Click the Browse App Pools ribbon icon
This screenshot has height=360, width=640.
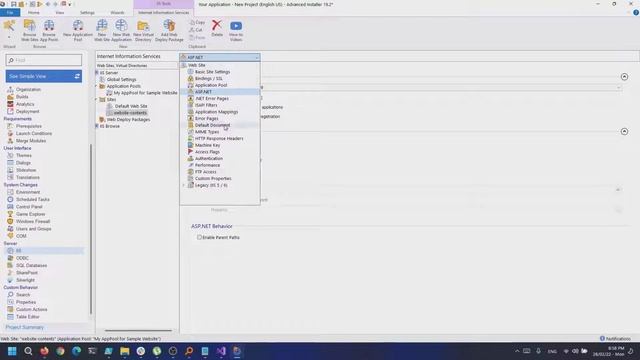pyautogui.click(x=49, y=30)
